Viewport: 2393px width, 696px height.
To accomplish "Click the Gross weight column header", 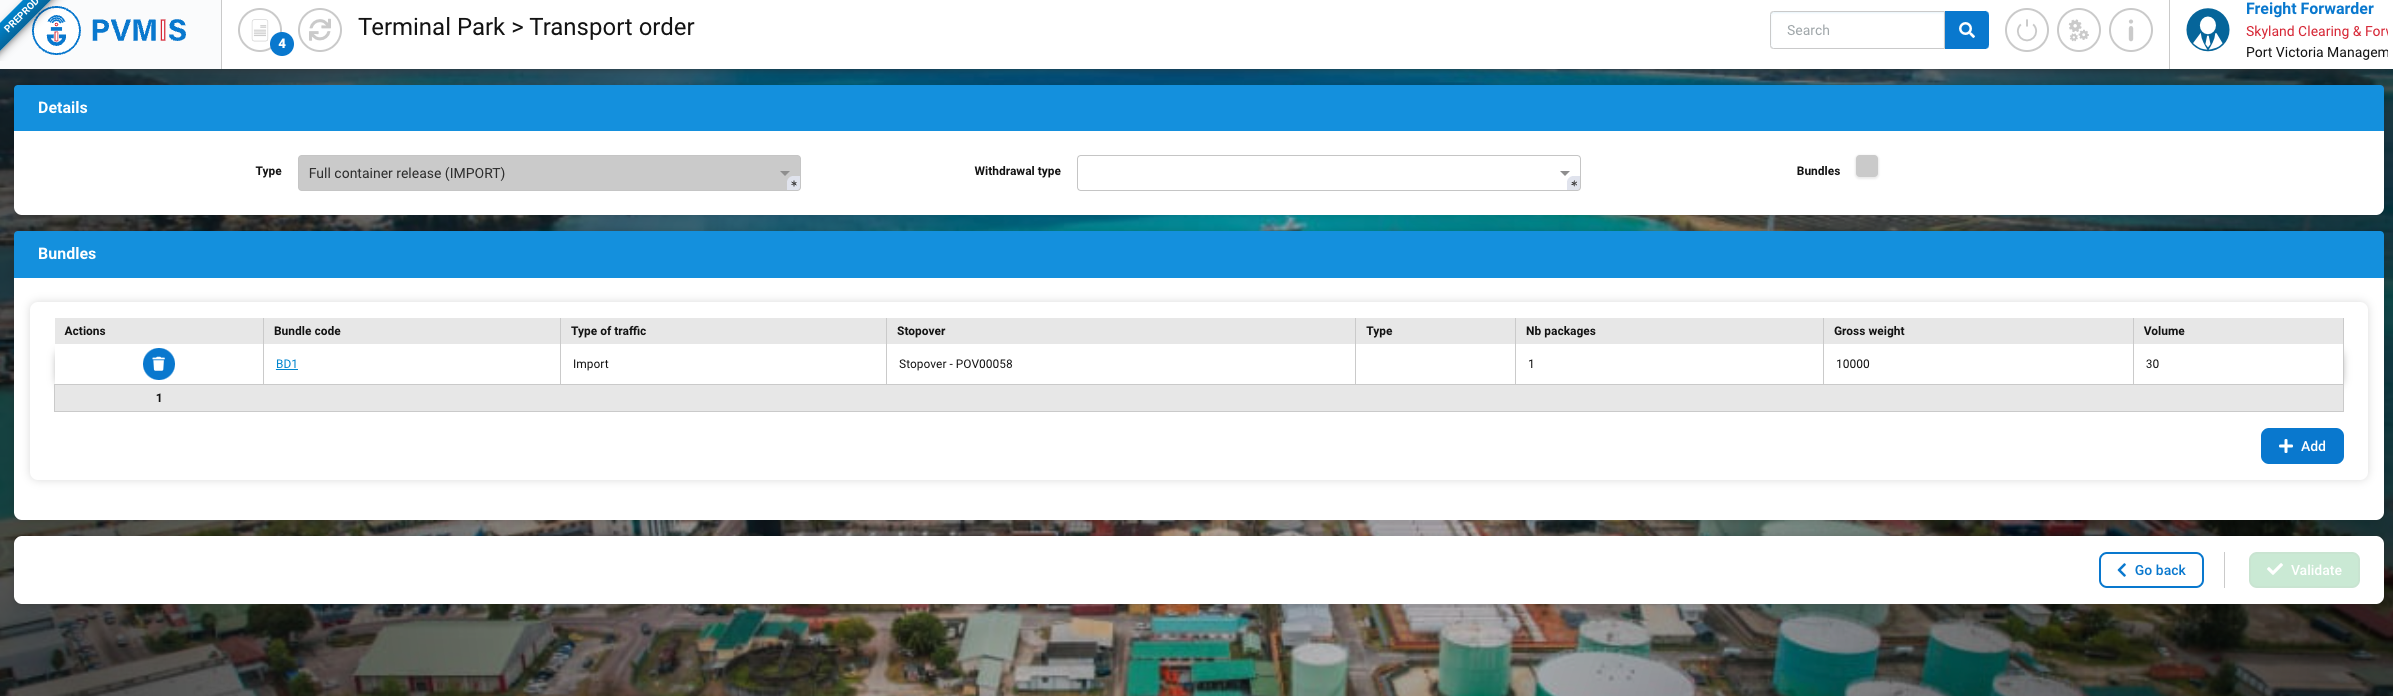I will [1868, 331].
